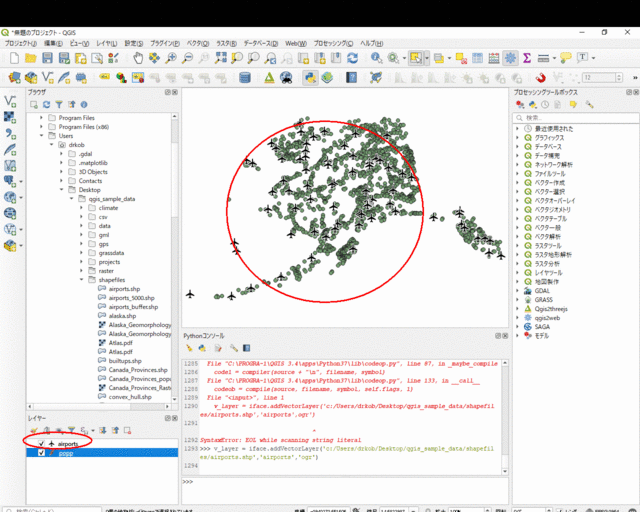Select convex_hull.shp in Browser tree
Screen dimensions: 640x512
point(130,396)
